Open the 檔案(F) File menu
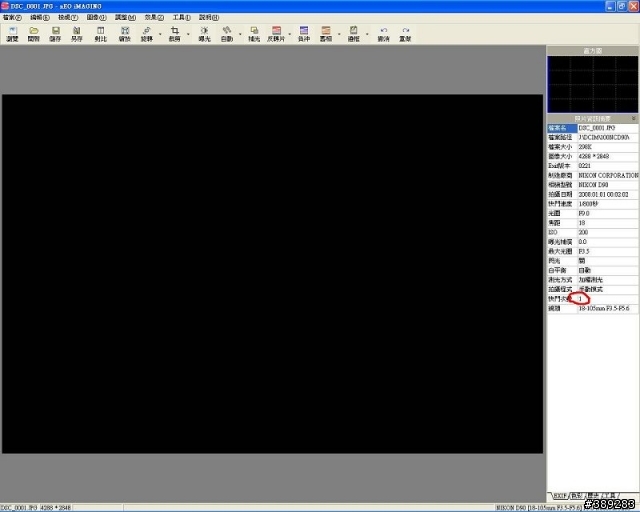640x512 pixels. tap(12, 18)
